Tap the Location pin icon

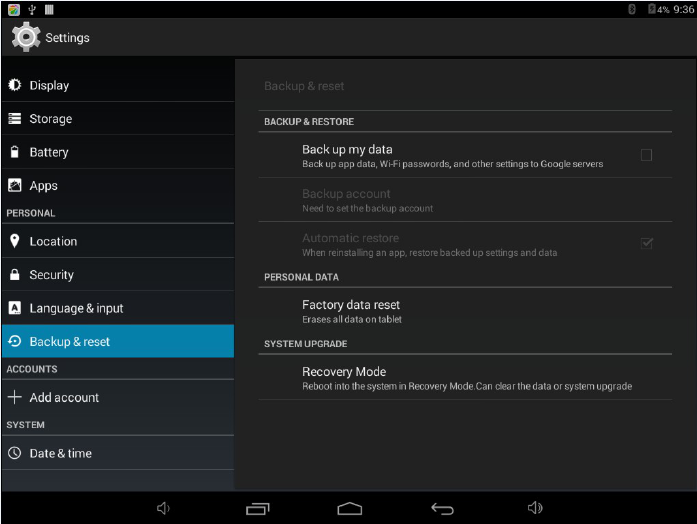15,240
